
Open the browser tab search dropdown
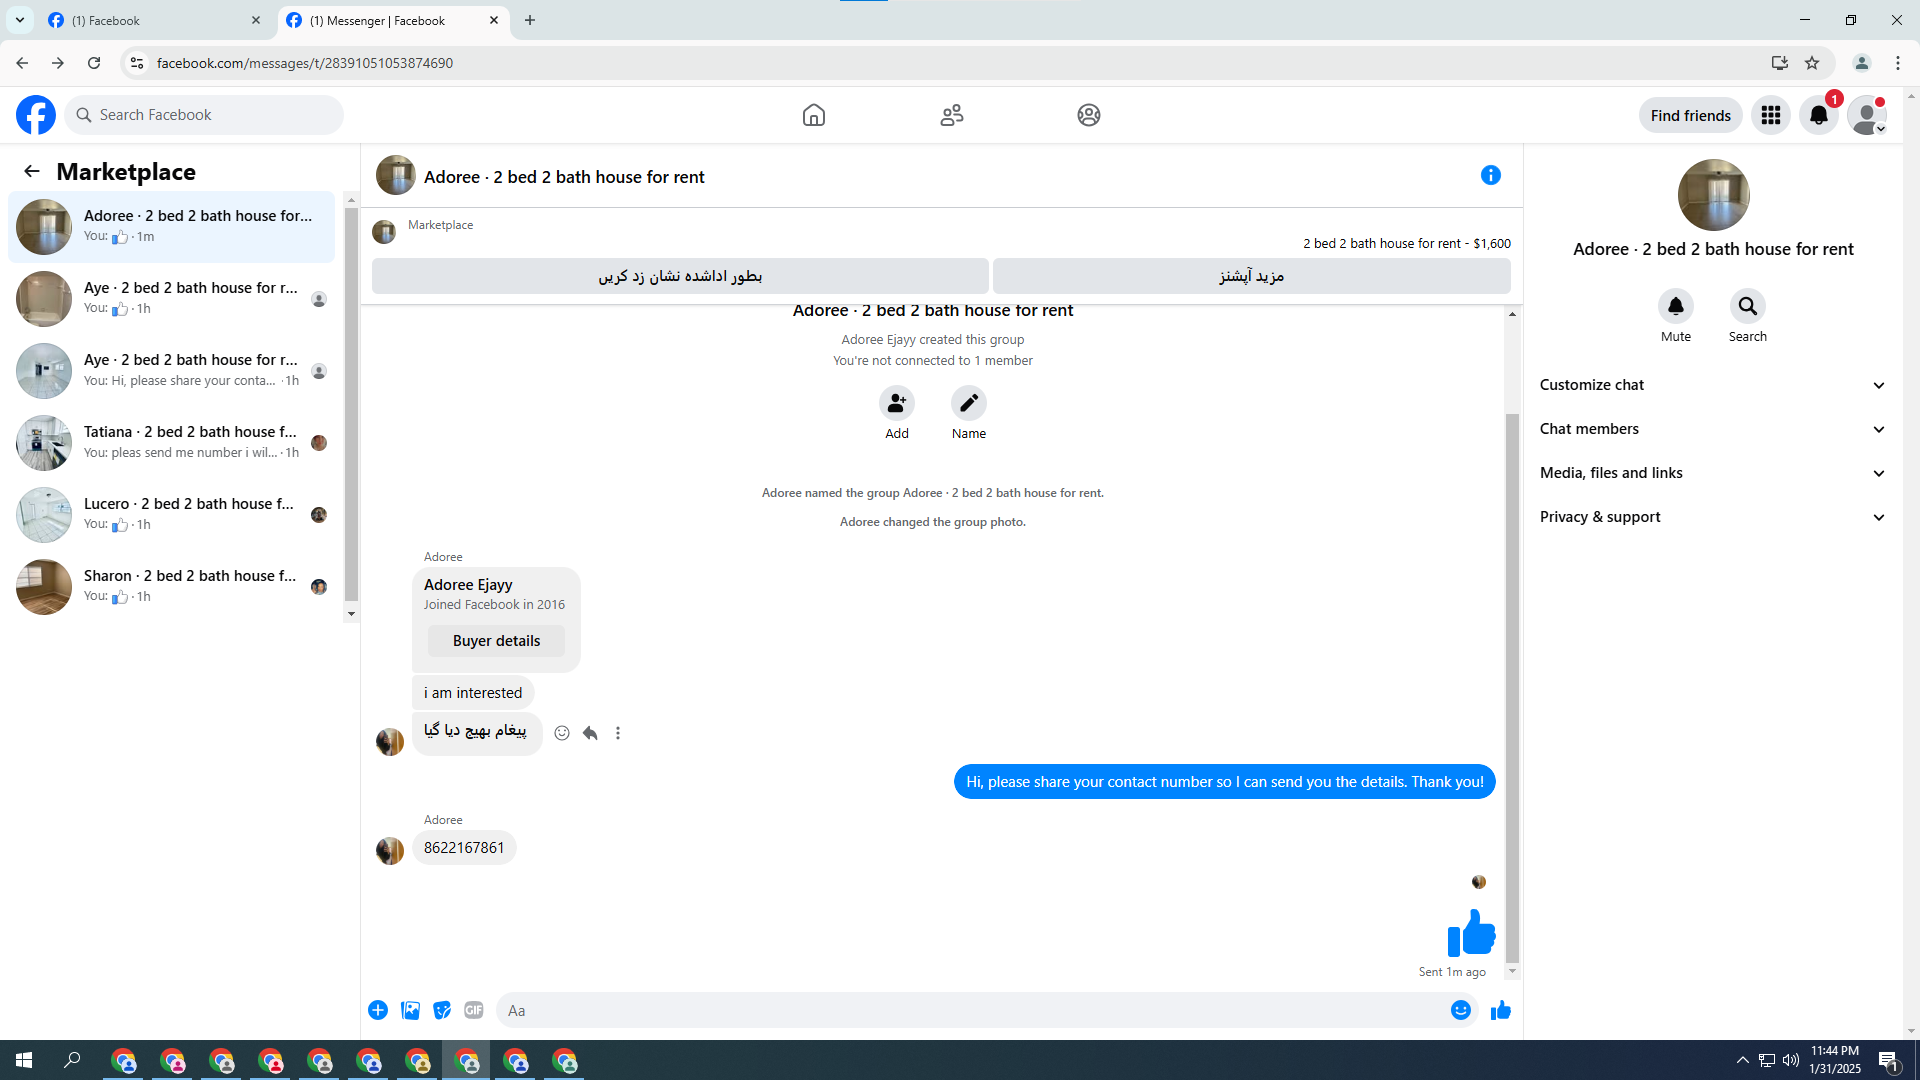tap(20, 20)
